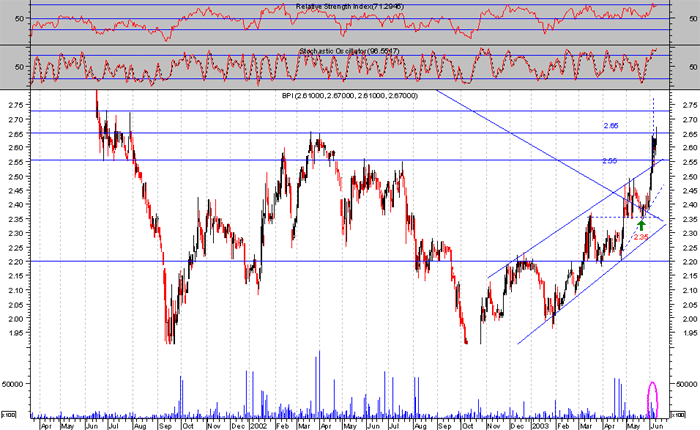Click the green up arrow marker
The width and height of the screenshot is (700, 430).
642,225
